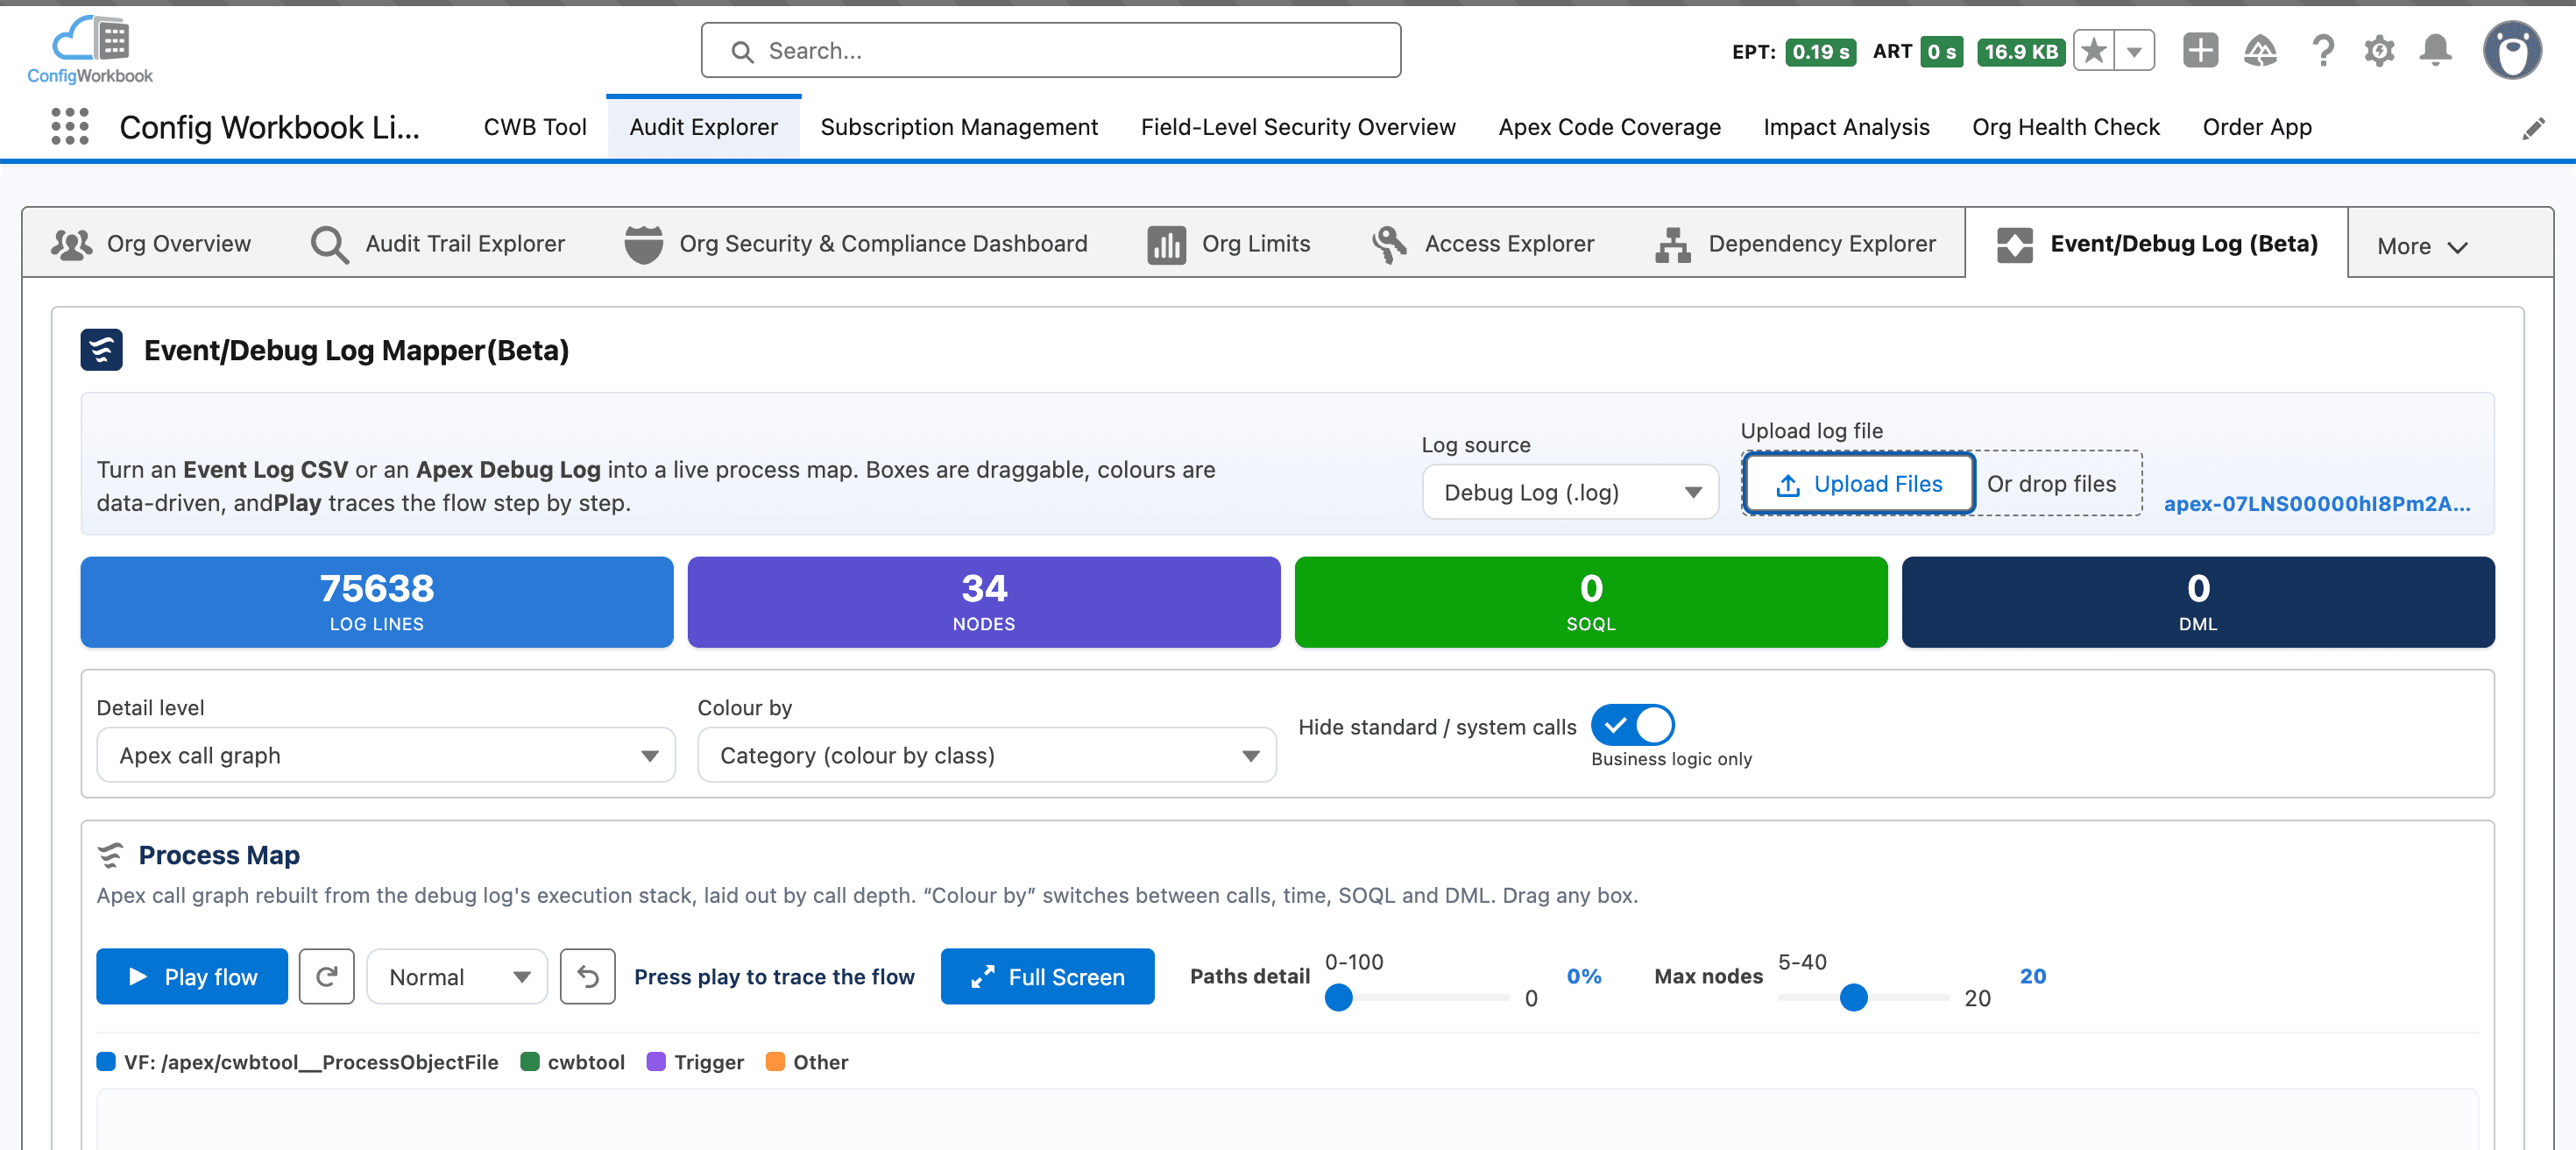Click the Process Map section icon
2576x1150 pixels.
click(110, 855)
